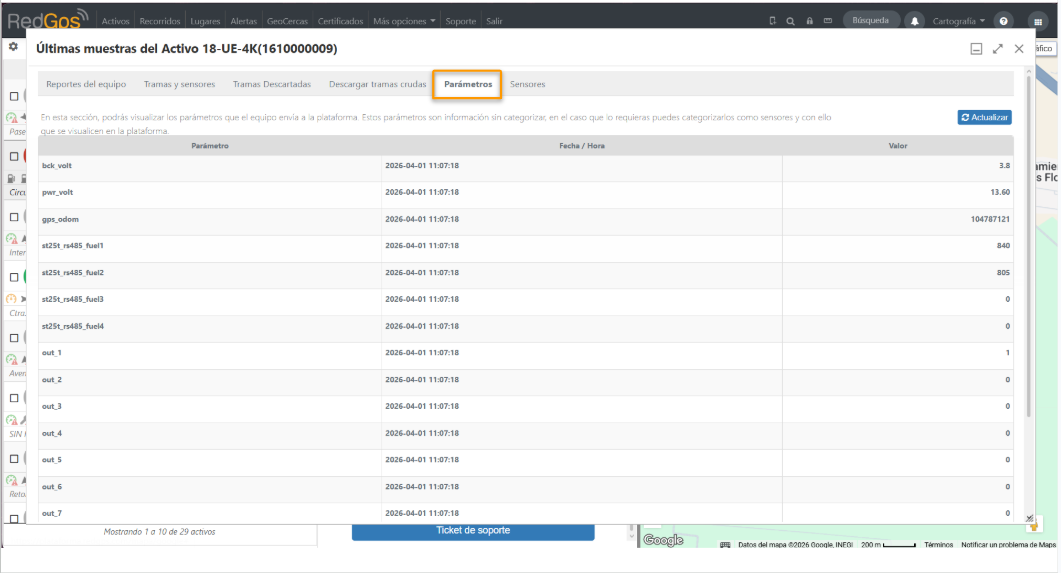Click the Ticket de soporte button

[x=473, y=530]
